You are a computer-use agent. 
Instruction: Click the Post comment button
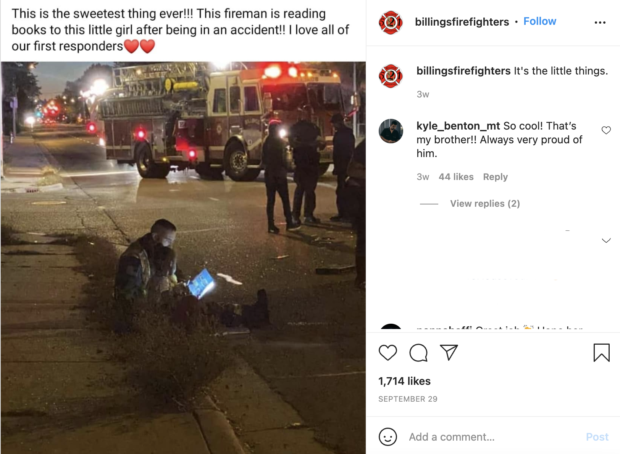[x=597, y=437]
